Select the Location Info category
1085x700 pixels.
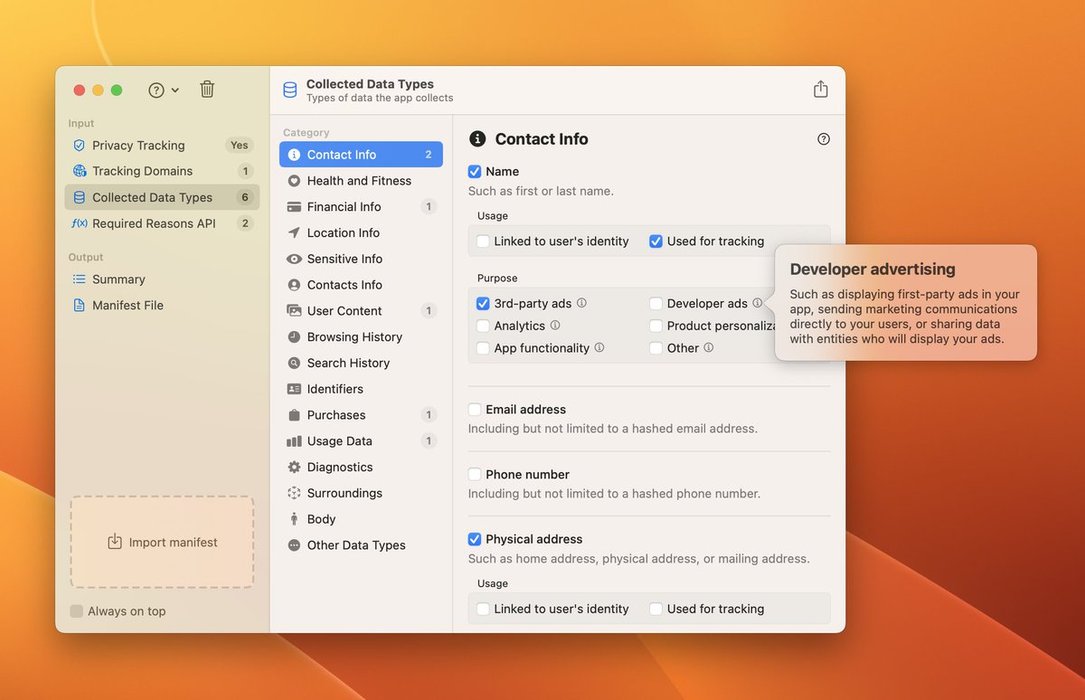tap(343, 233)
